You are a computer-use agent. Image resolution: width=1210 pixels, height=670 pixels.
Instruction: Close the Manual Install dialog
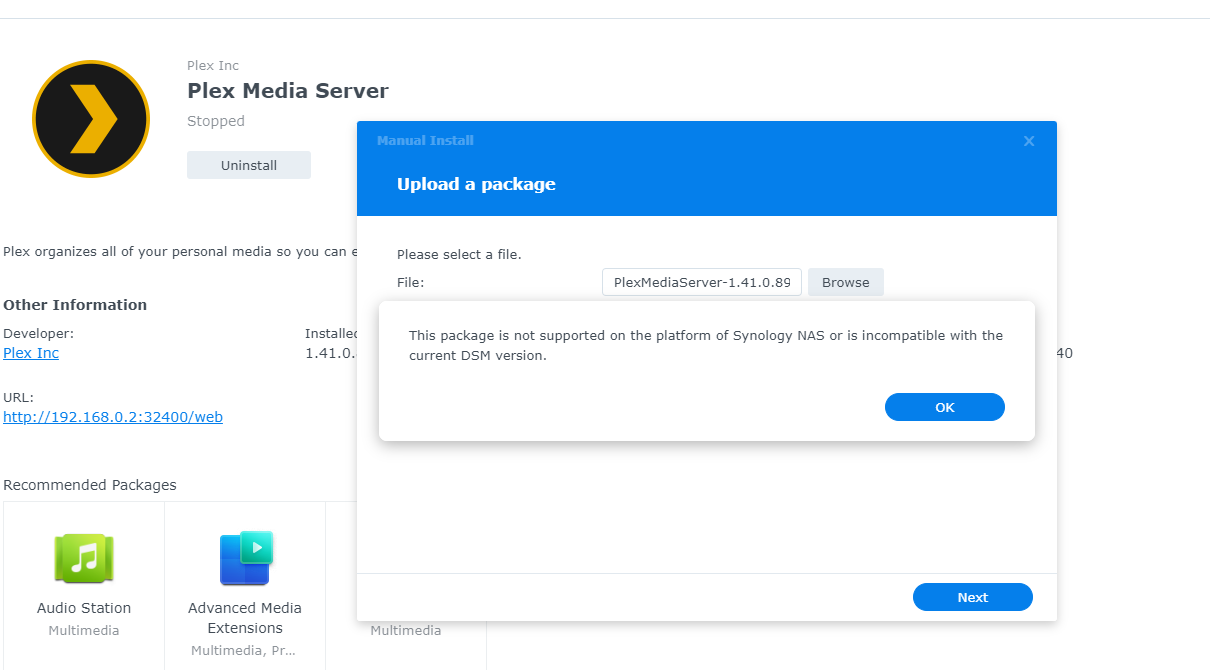1029,141
